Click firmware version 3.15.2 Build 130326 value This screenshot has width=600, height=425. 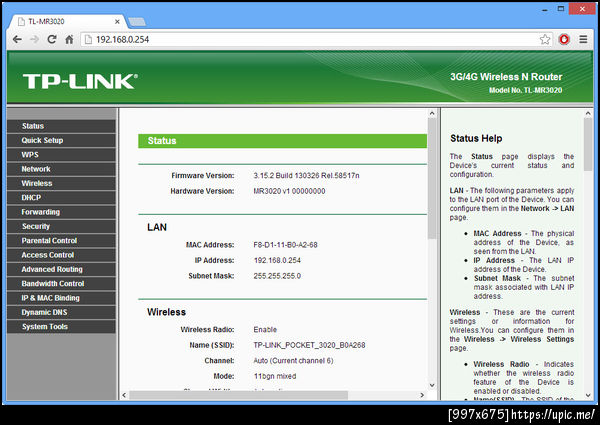tap(306, 176)
